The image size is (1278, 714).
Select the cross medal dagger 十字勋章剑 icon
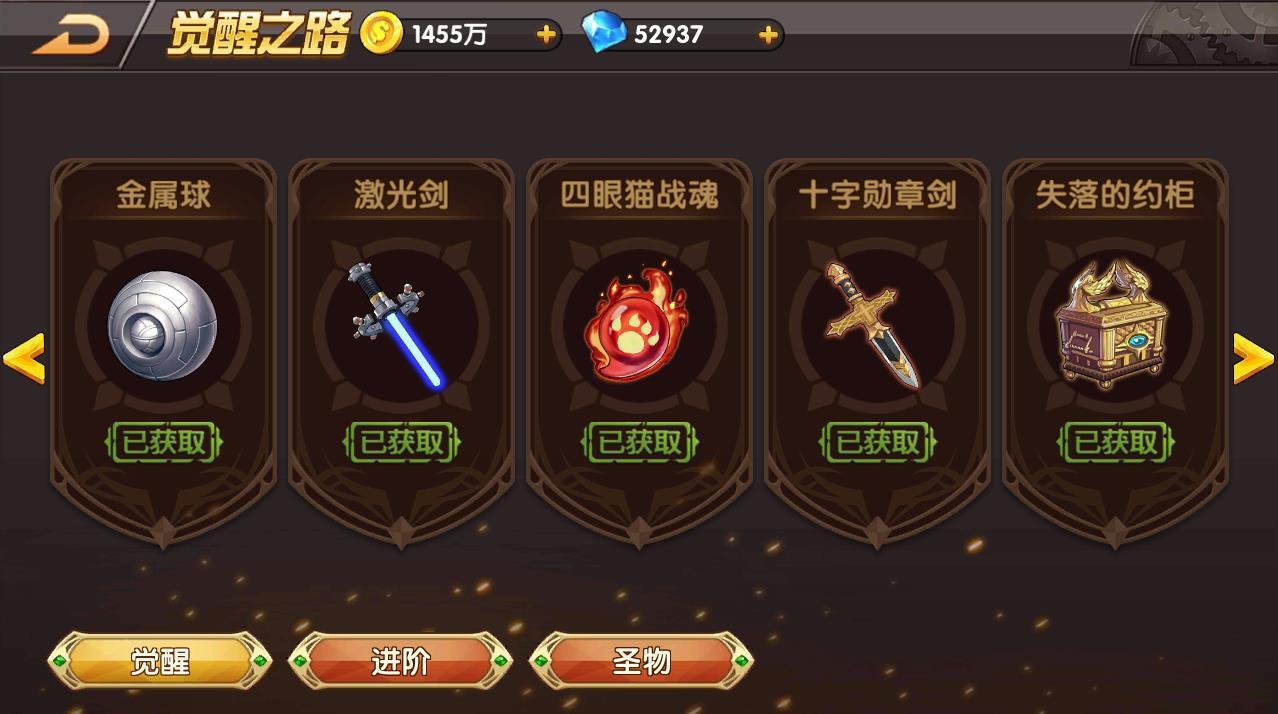pyautogui.click(x=871, y=324)
